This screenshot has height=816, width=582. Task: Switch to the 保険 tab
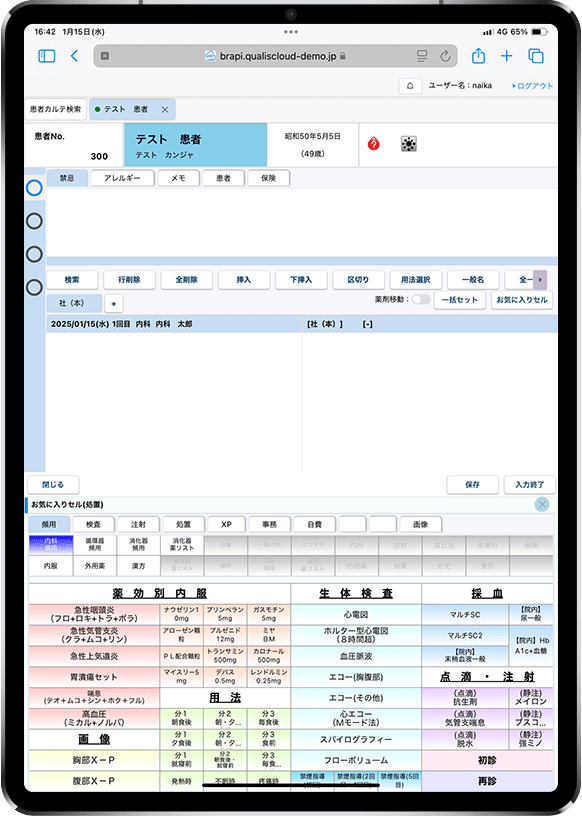pos(269,178)
